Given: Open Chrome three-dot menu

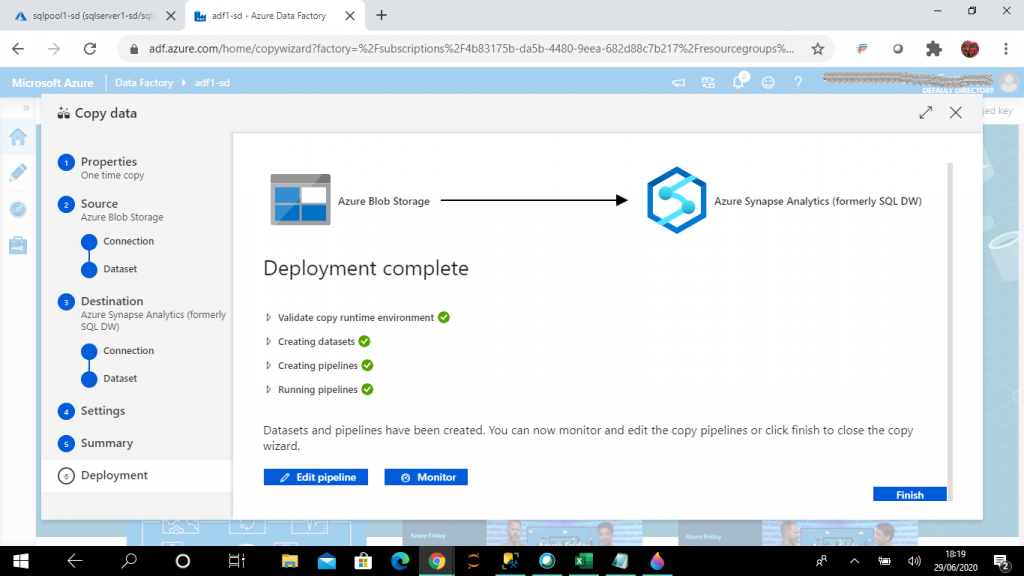Looking at the screenshot, I should click(x=1006, y=48).
